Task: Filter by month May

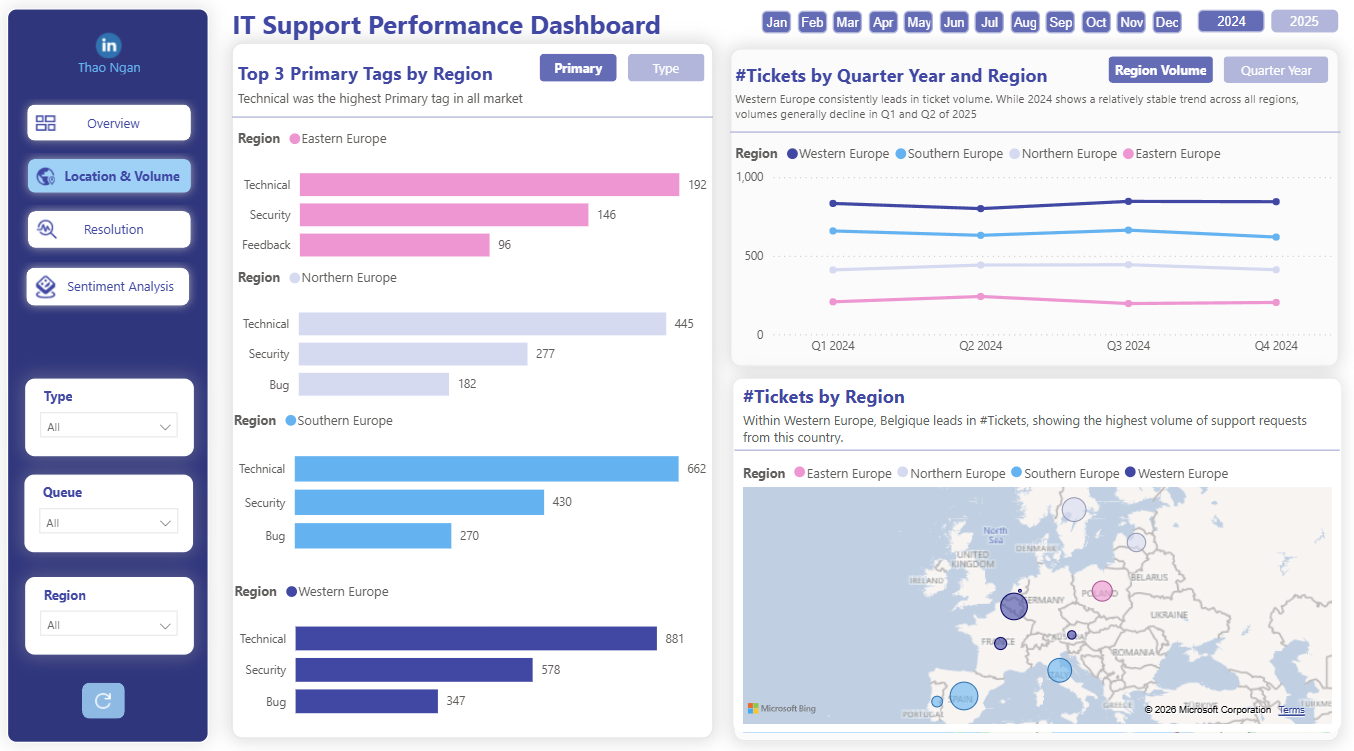Action: pyautogui.click(x=919, y=22)
